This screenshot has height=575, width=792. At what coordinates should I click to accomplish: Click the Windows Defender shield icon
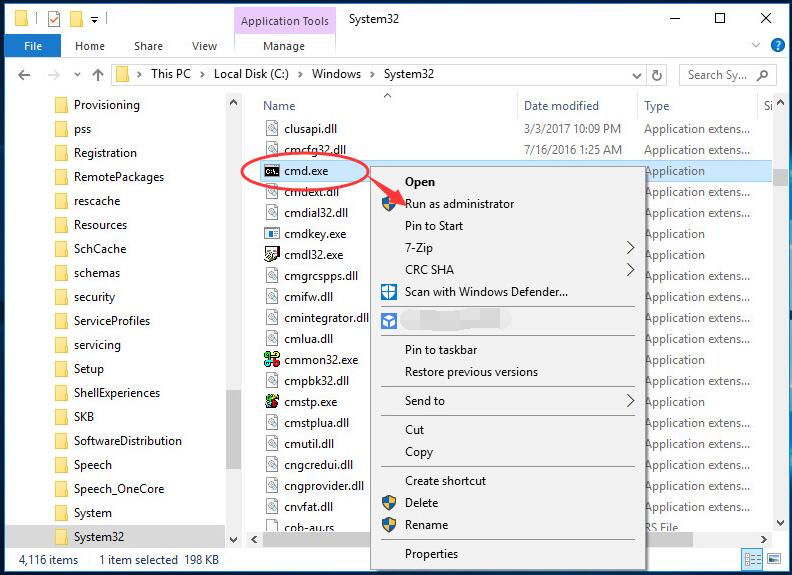(388, 292)
